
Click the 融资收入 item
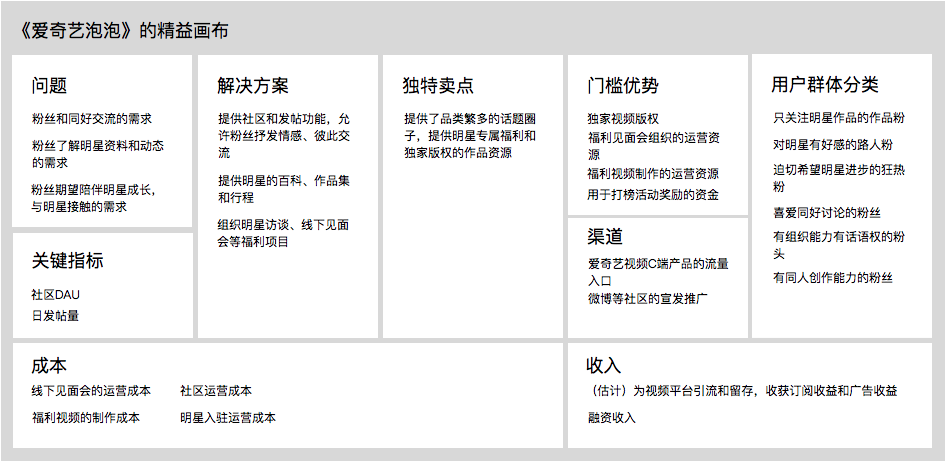click(611, 418)
